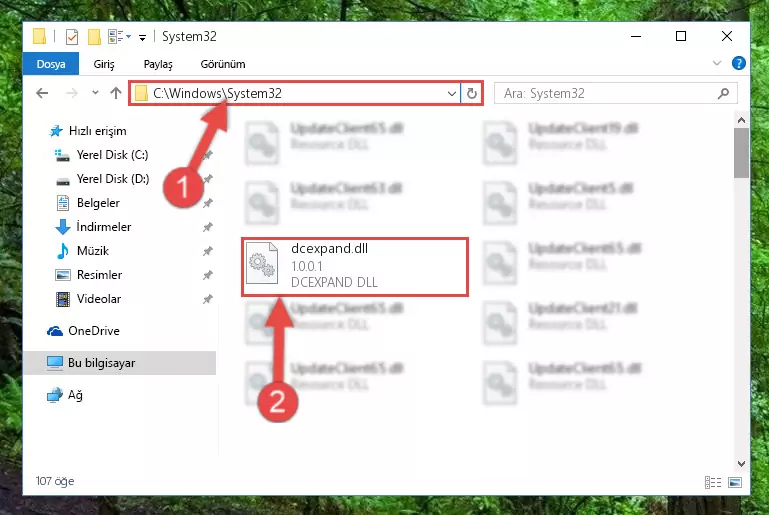Minimize the System32 window
This screenshot has width=769, height=515.
(x=636, y=36)
